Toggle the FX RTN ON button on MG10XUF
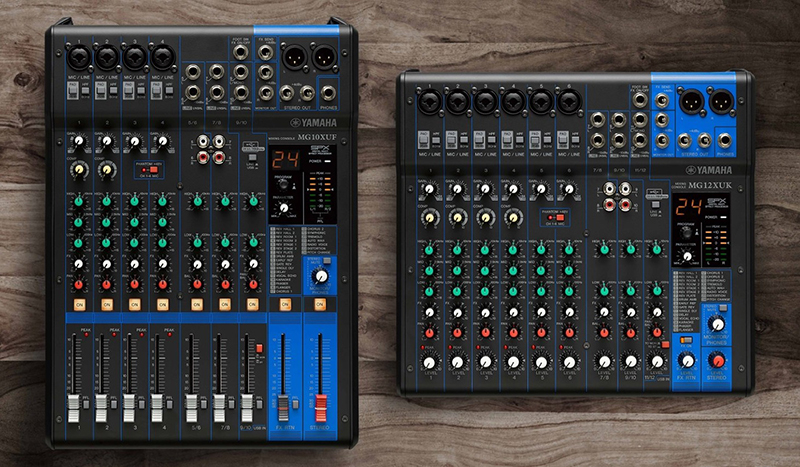This screenshot has width=800, height=467. click(x=285, y=305)
